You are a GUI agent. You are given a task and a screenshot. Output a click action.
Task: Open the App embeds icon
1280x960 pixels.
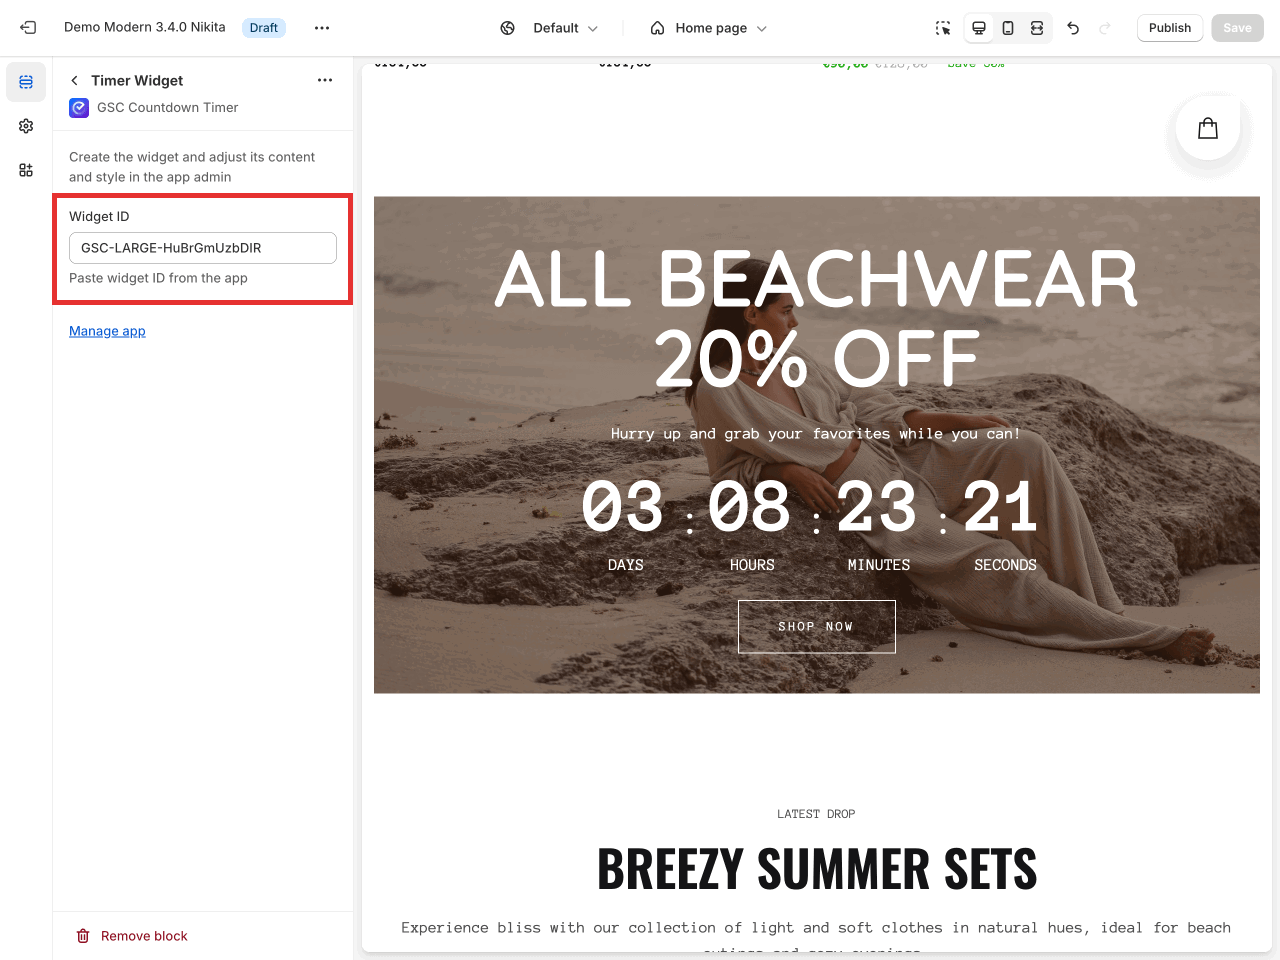click(26, 170)
